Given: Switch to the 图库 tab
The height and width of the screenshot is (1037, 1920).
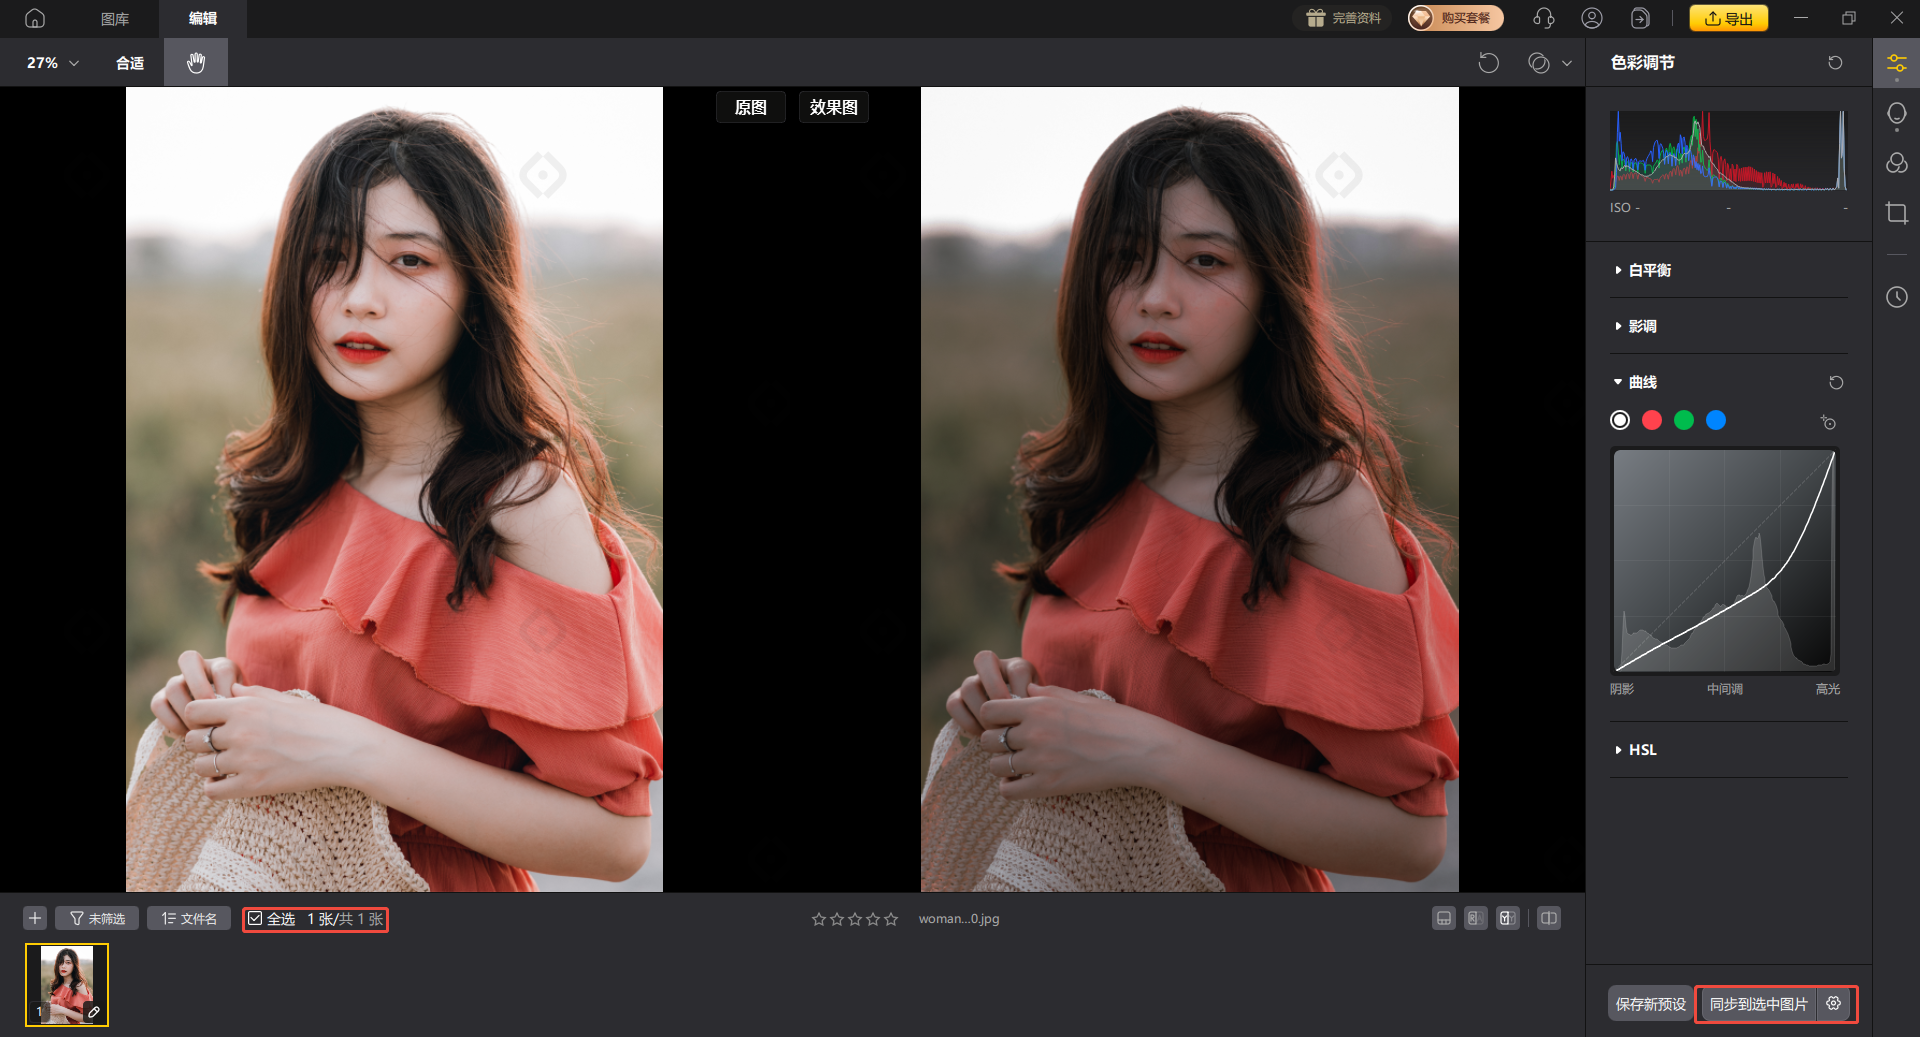Looking at the screenshot, I should pos(115,18).
